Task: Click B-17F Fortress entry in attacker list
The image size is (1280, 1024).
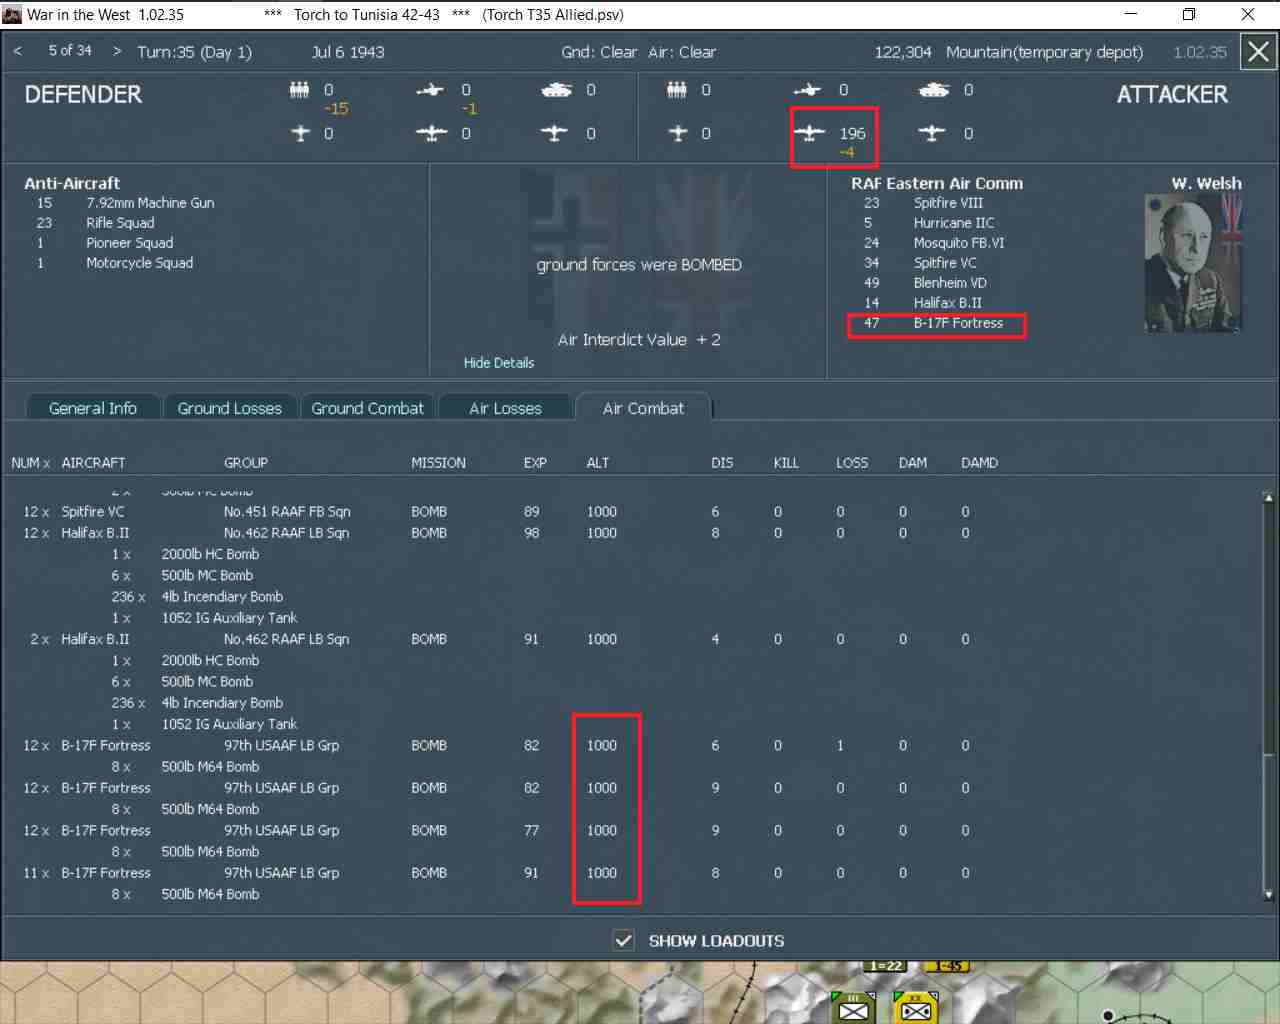Action: pos(958,323)
